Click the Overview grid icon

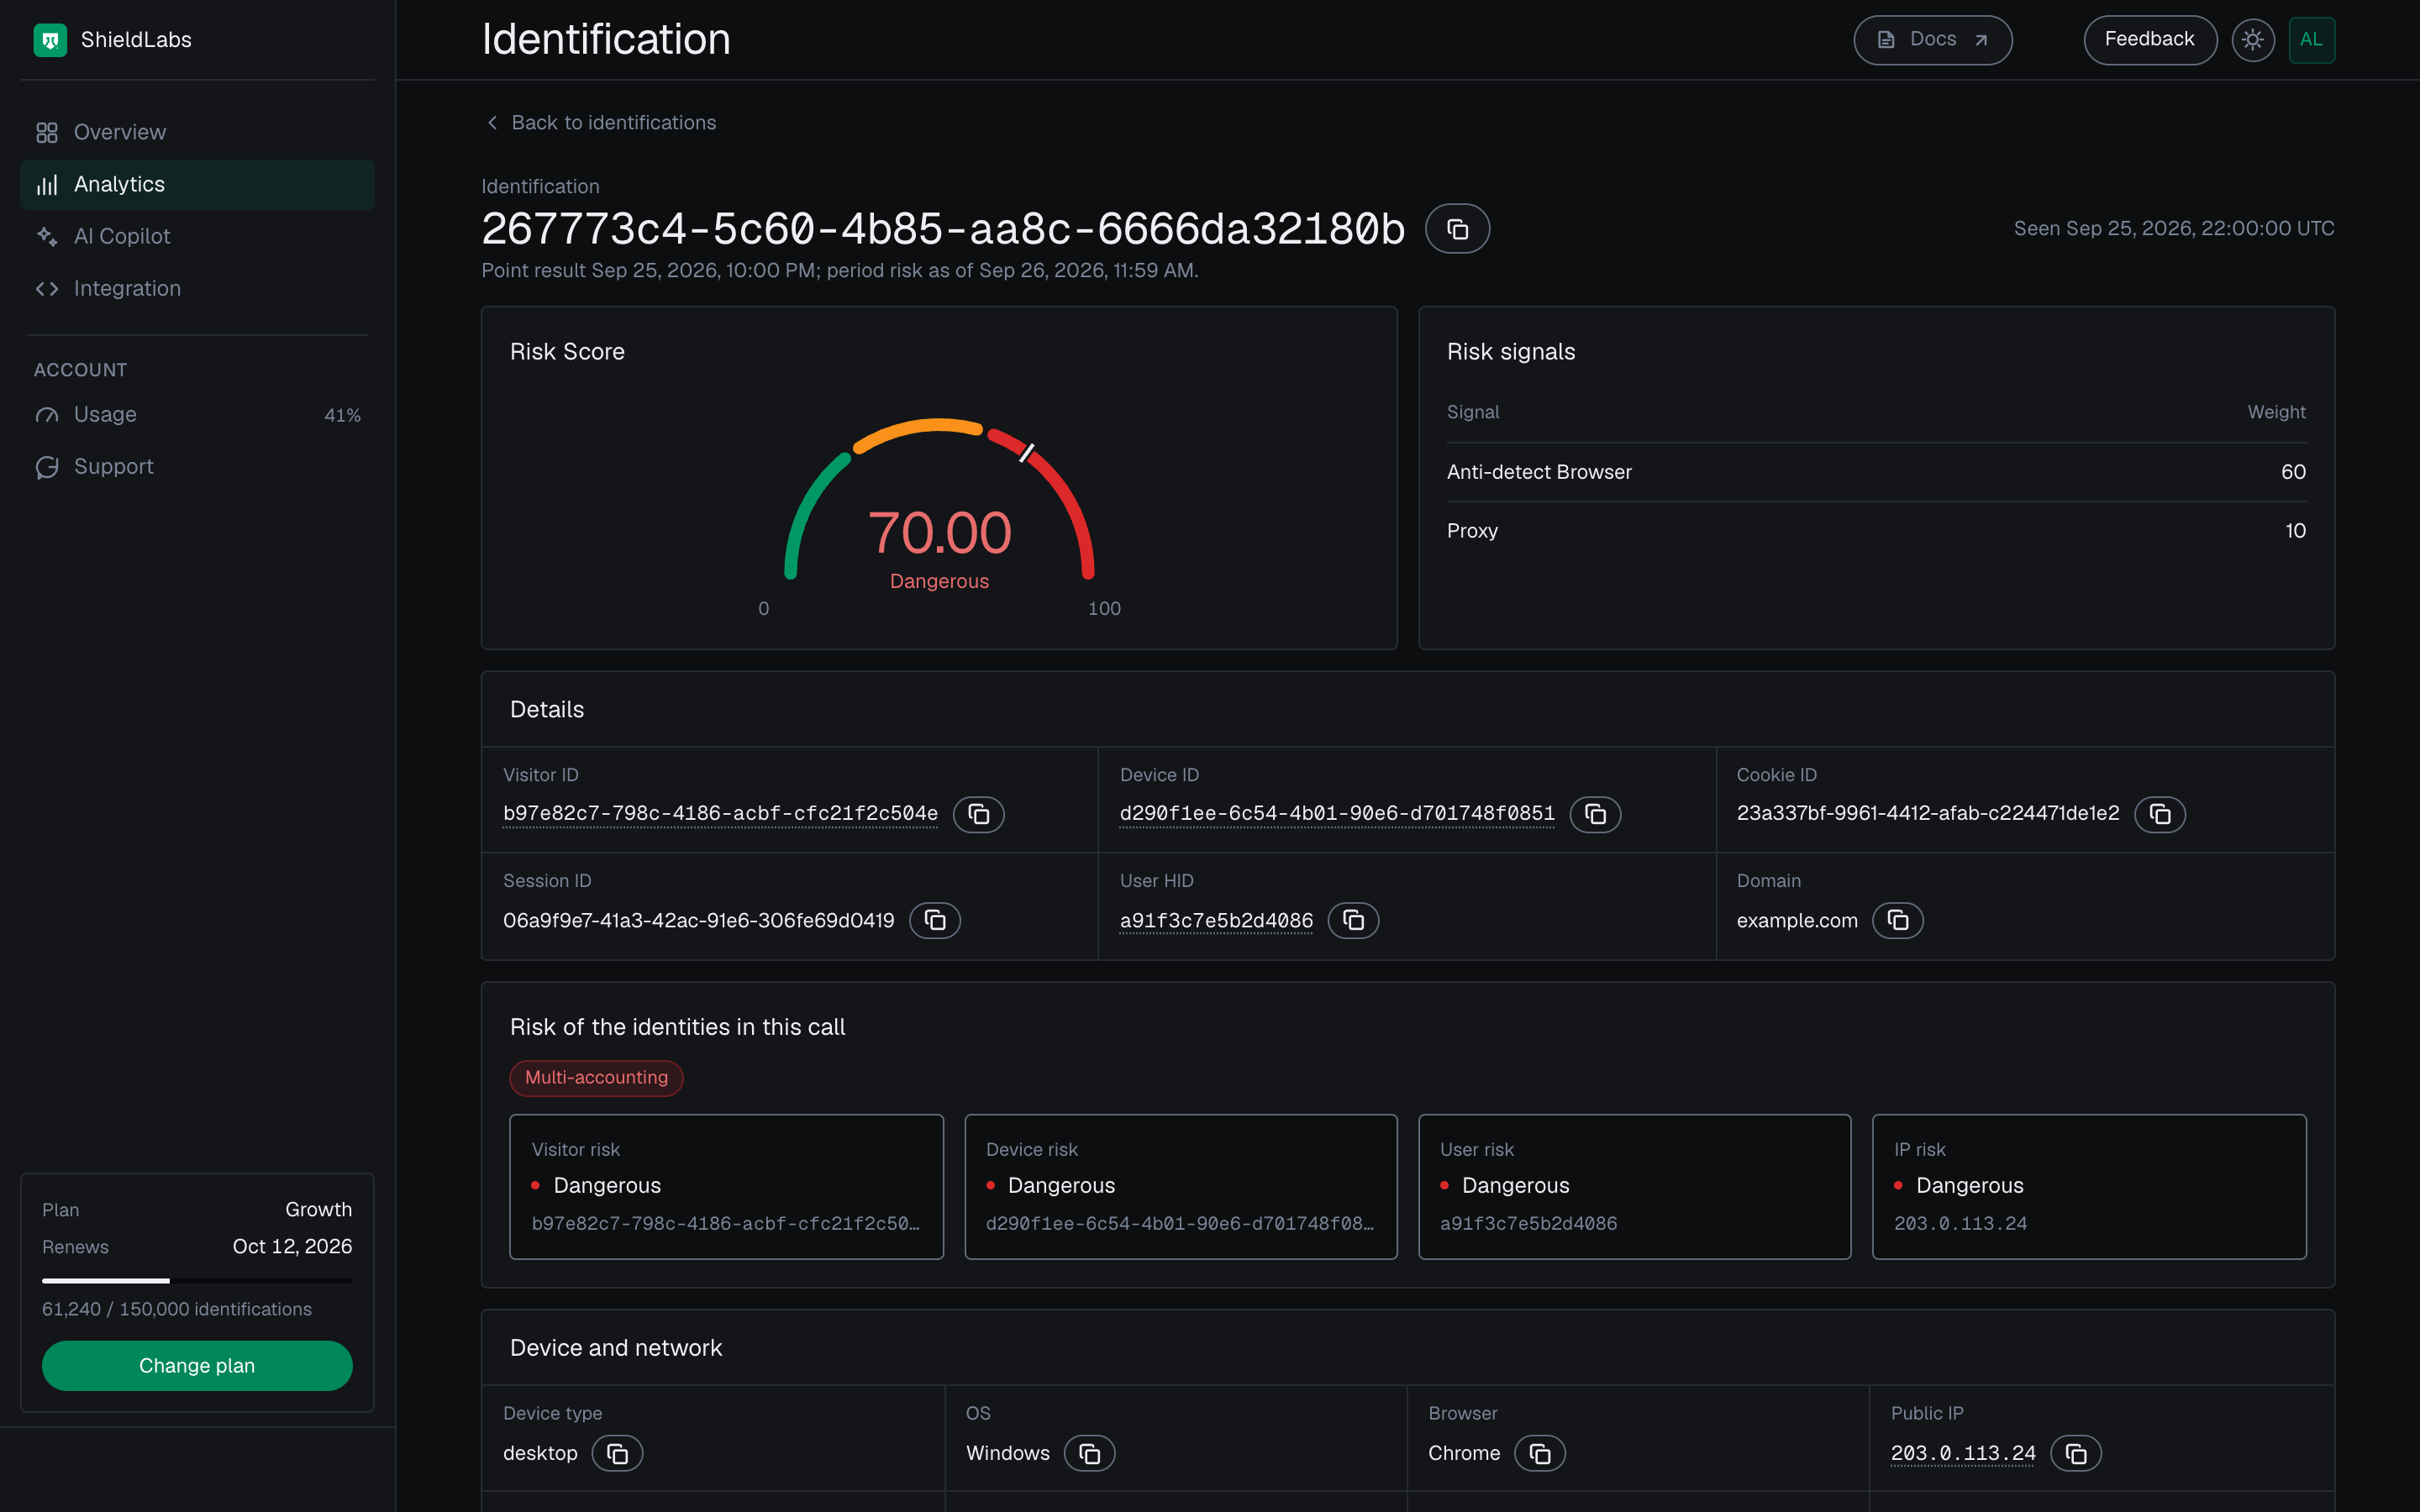pyautogui.click(x=47, y=132)
